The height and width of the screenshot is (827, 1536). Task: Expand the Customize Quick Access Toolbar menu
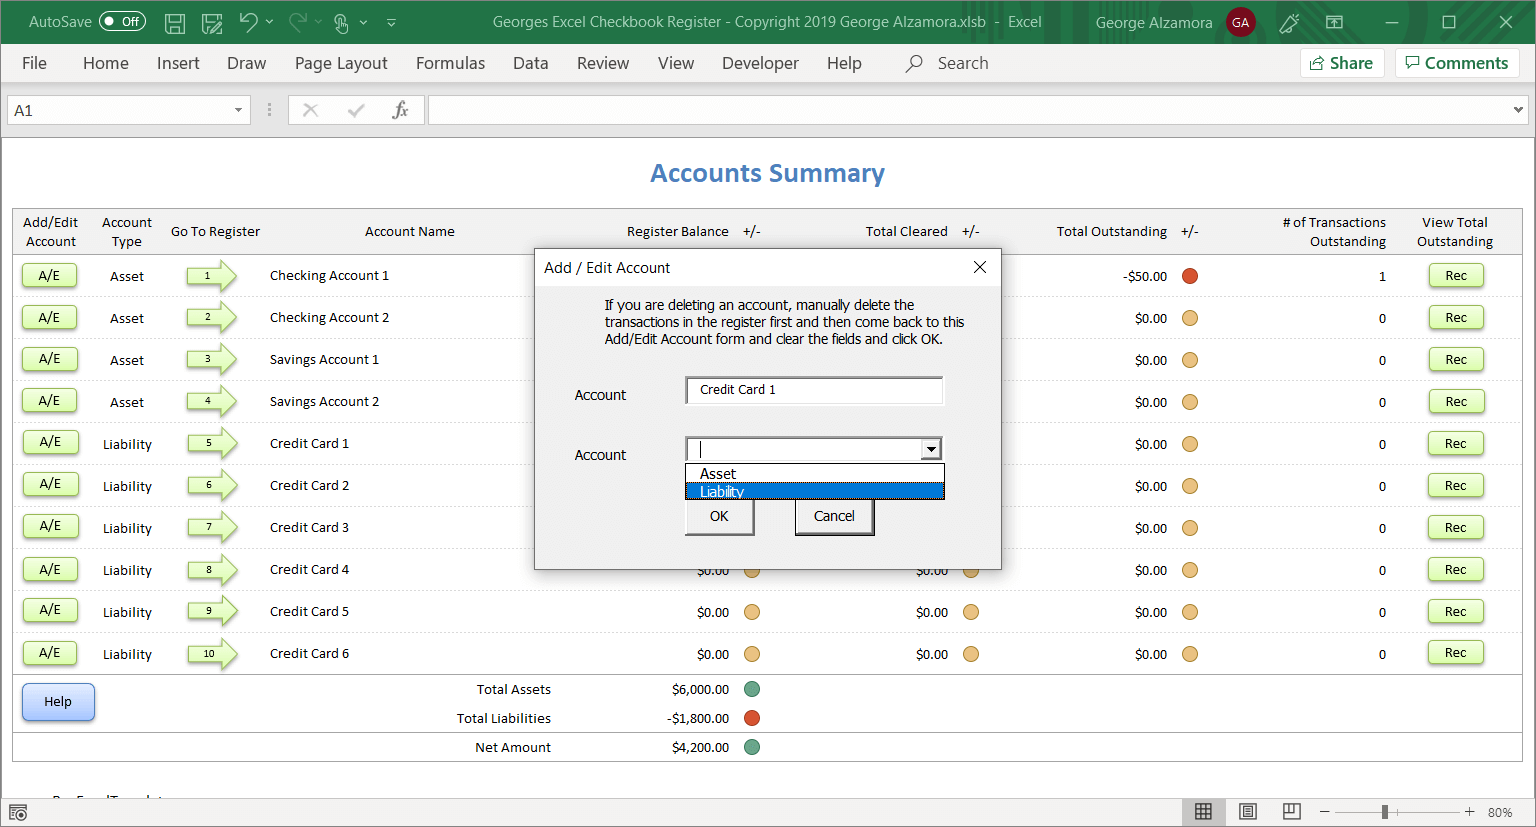[391, 22]
